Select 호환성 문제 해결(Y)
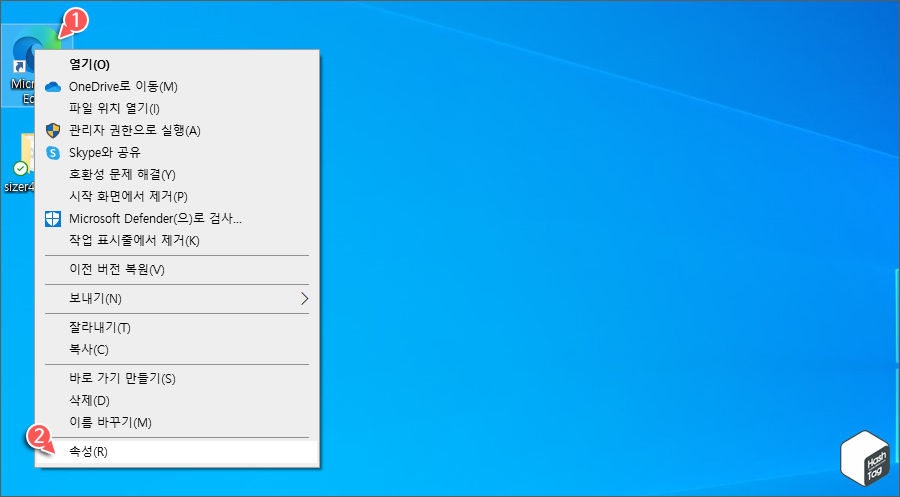This screenshot has height=497, width=900. click(x=177, y=174)
